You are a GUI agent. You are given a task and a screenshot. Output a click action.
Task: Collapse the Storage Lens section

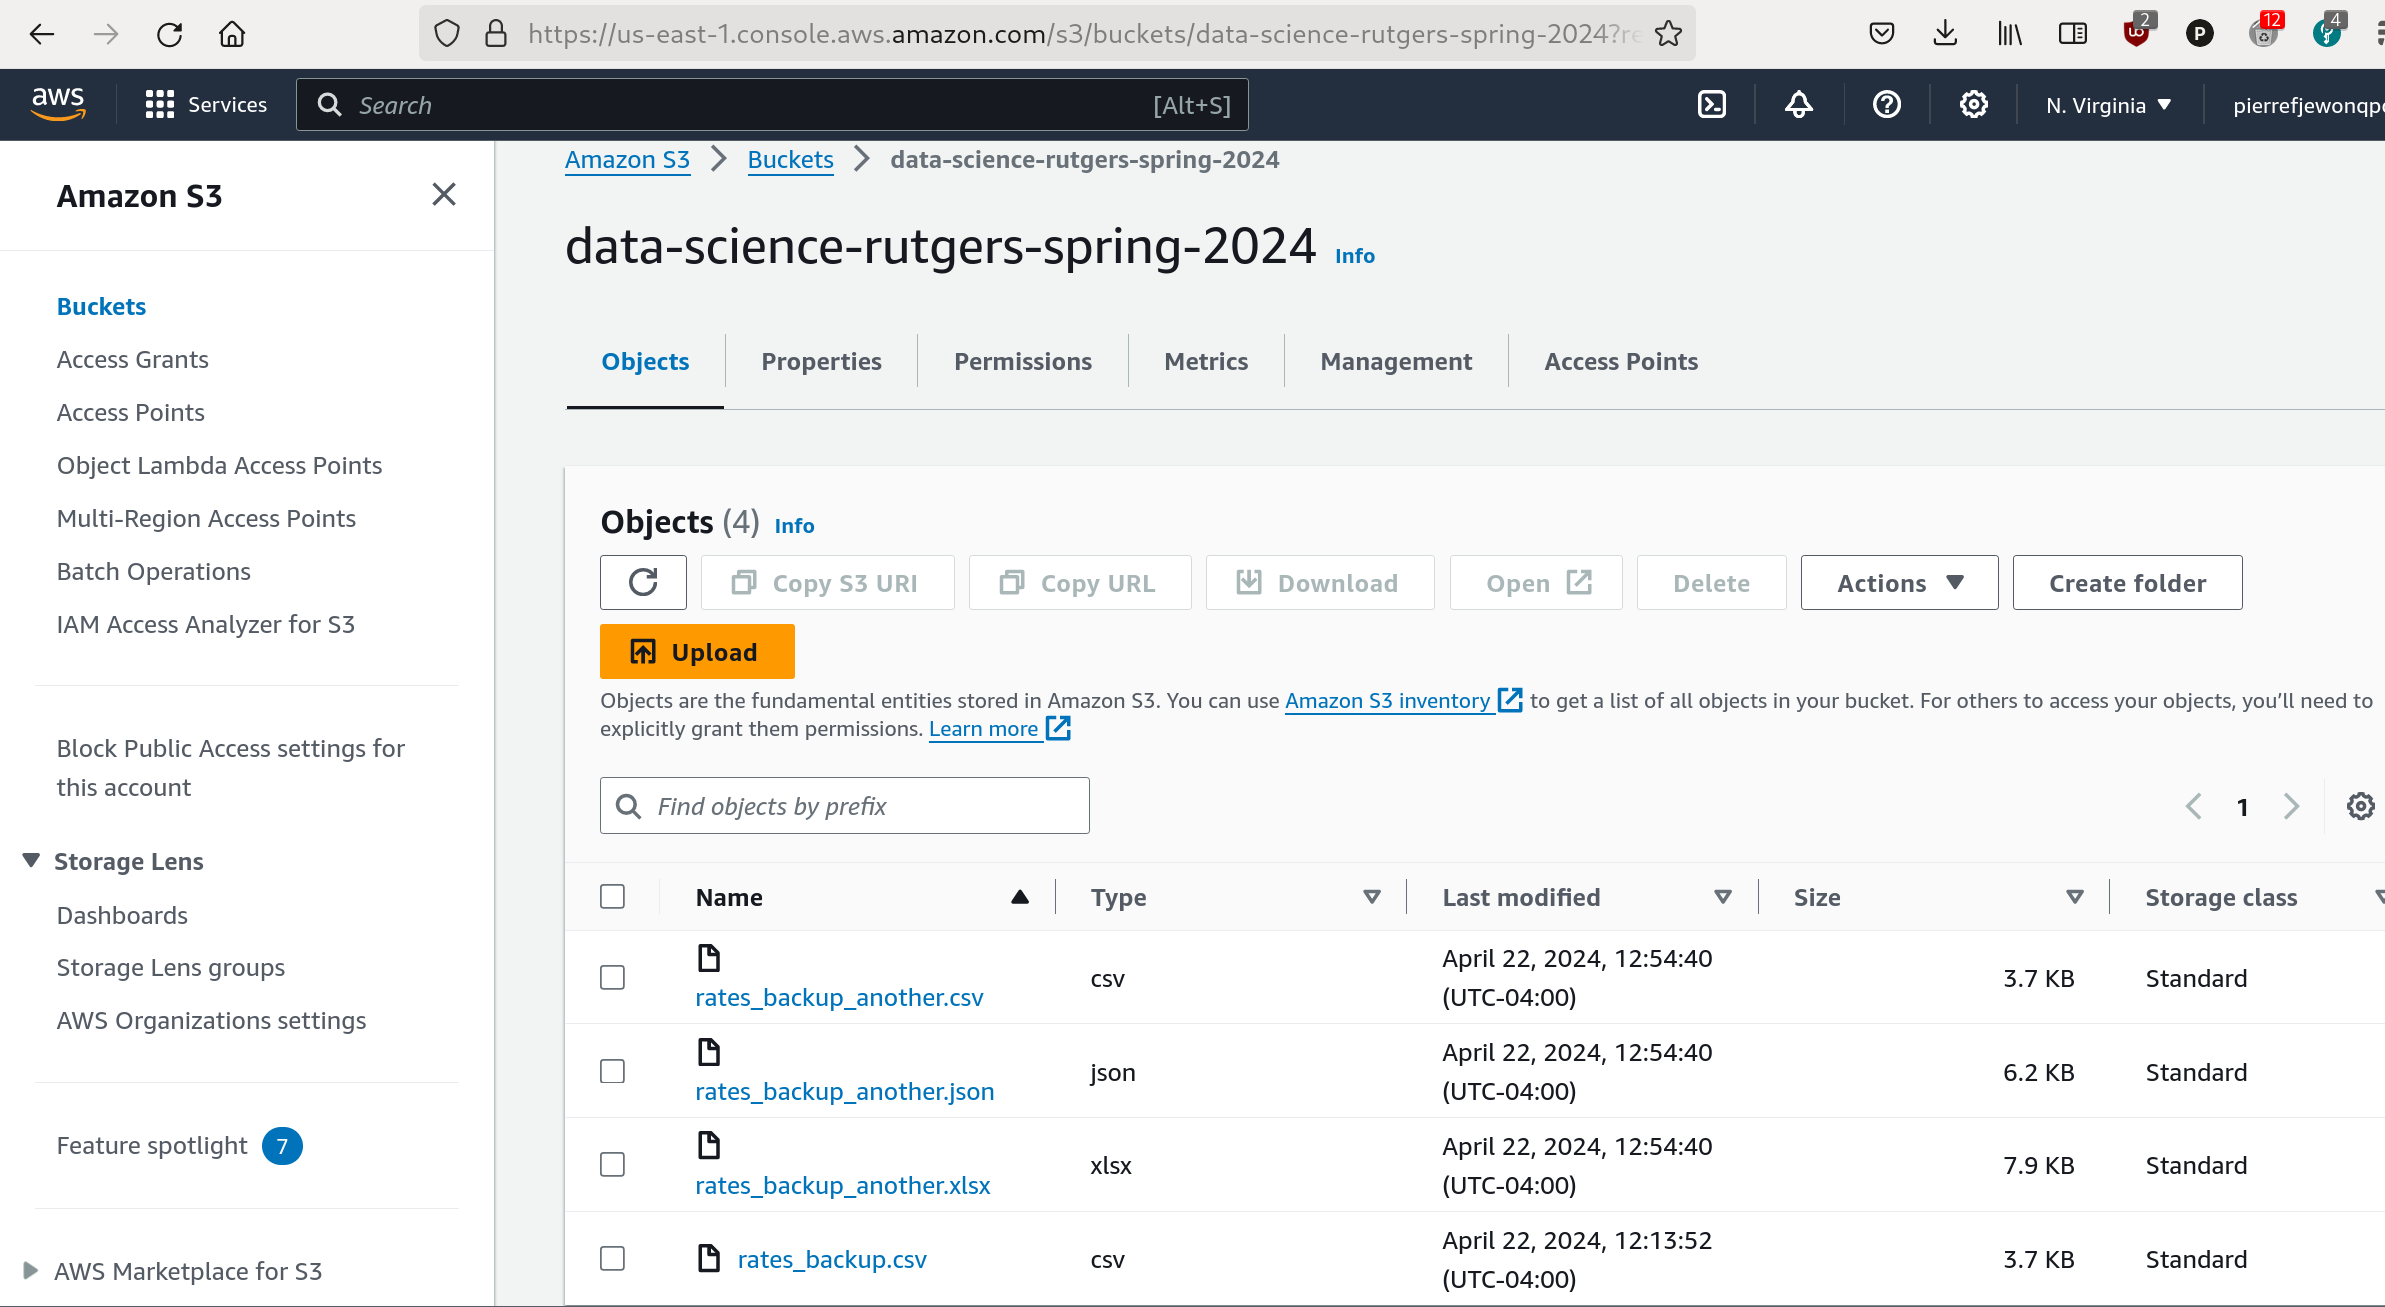click(31, 860)
